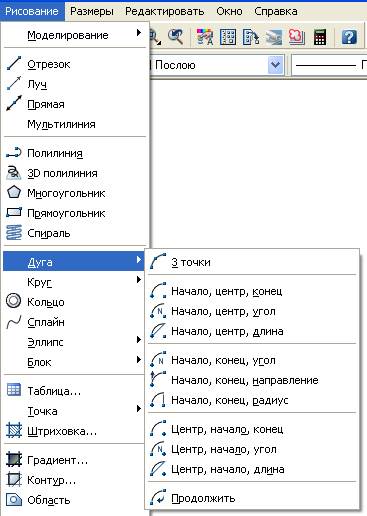The height and width of the screenshot is (516, 367).
Task: Pick the Сплайн spline tool
Action: (x=75, y=322)
